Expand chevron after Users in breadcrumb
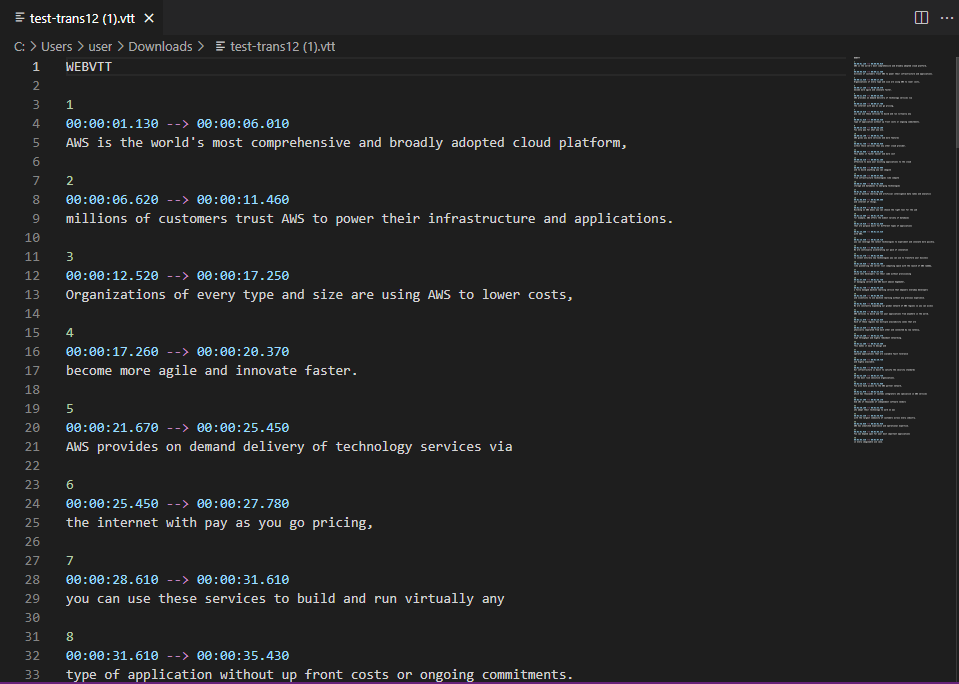Viewport: 959px width, 684px height. click(x=80, y=46)
